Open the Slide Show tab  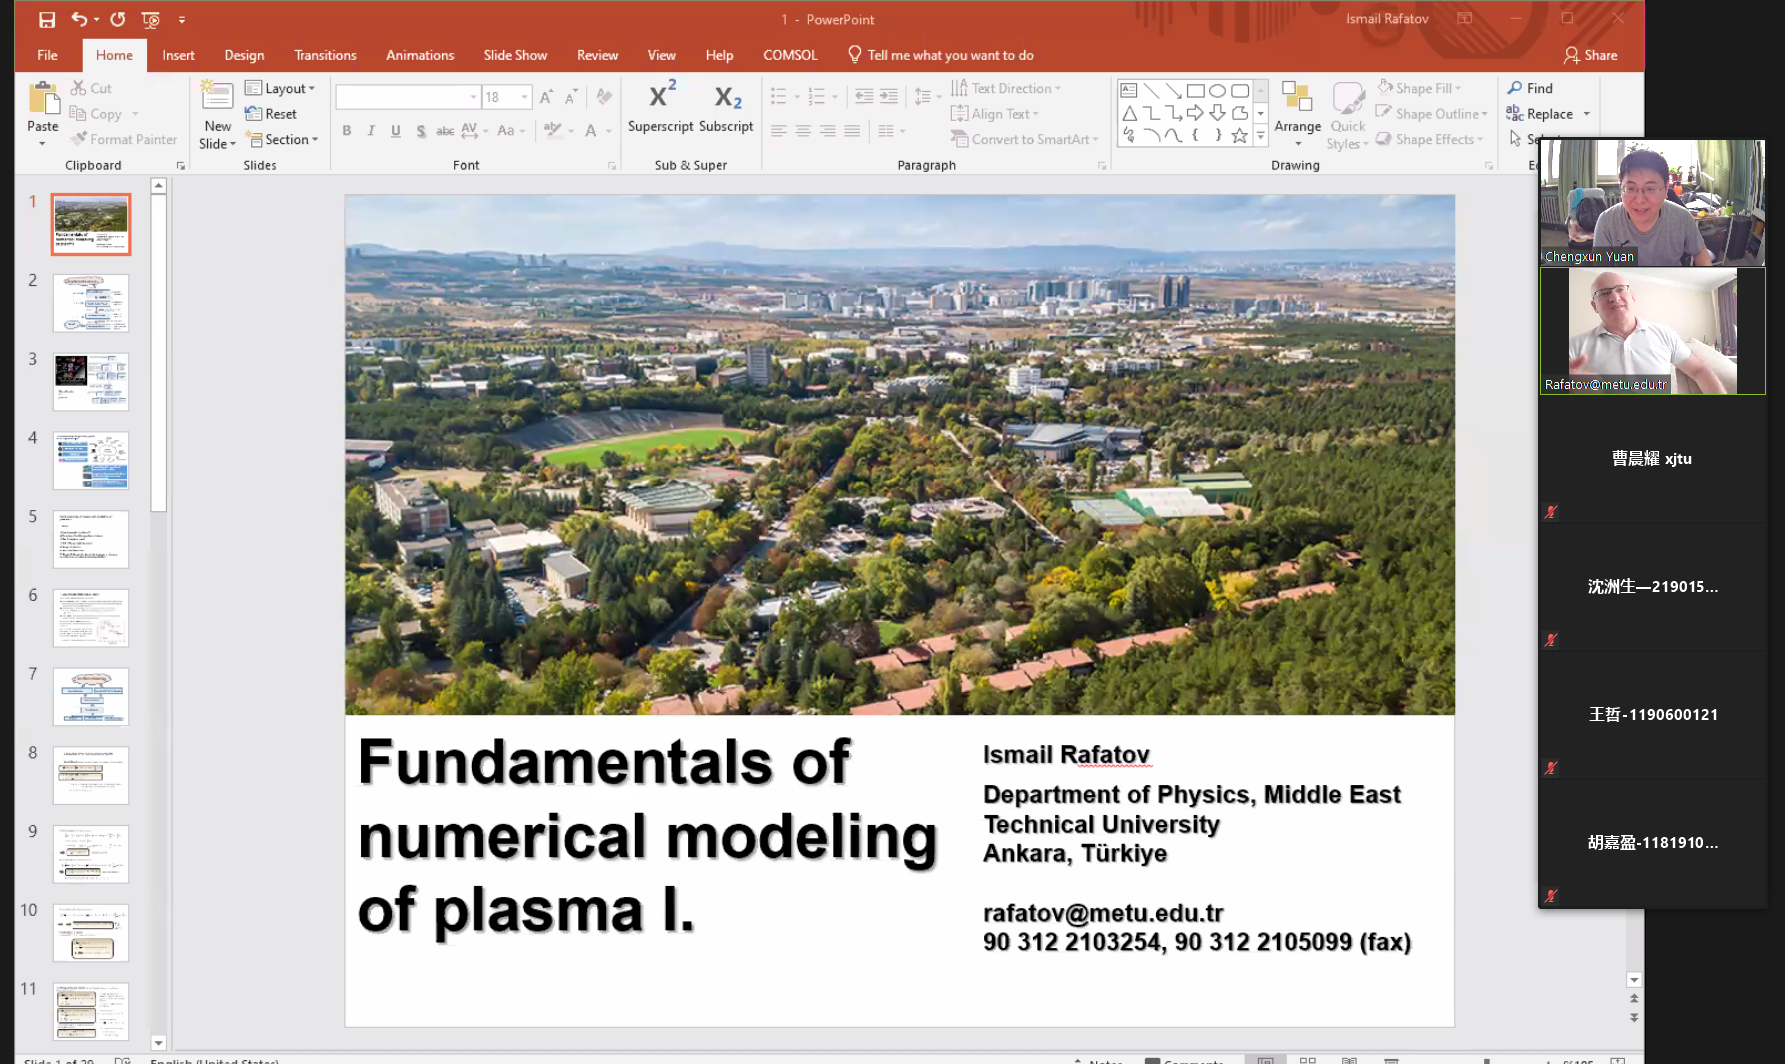[515, 55]
